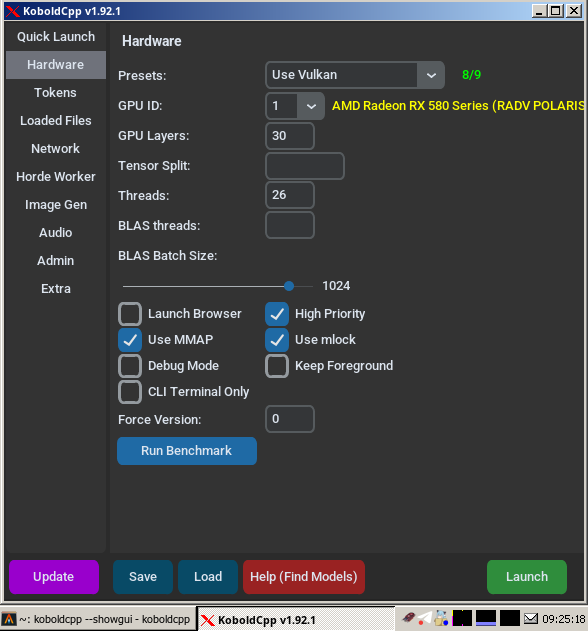Open the Image Gen tab
The width and height of the screenshot is (588, 631).
click(x=56, y=204)
